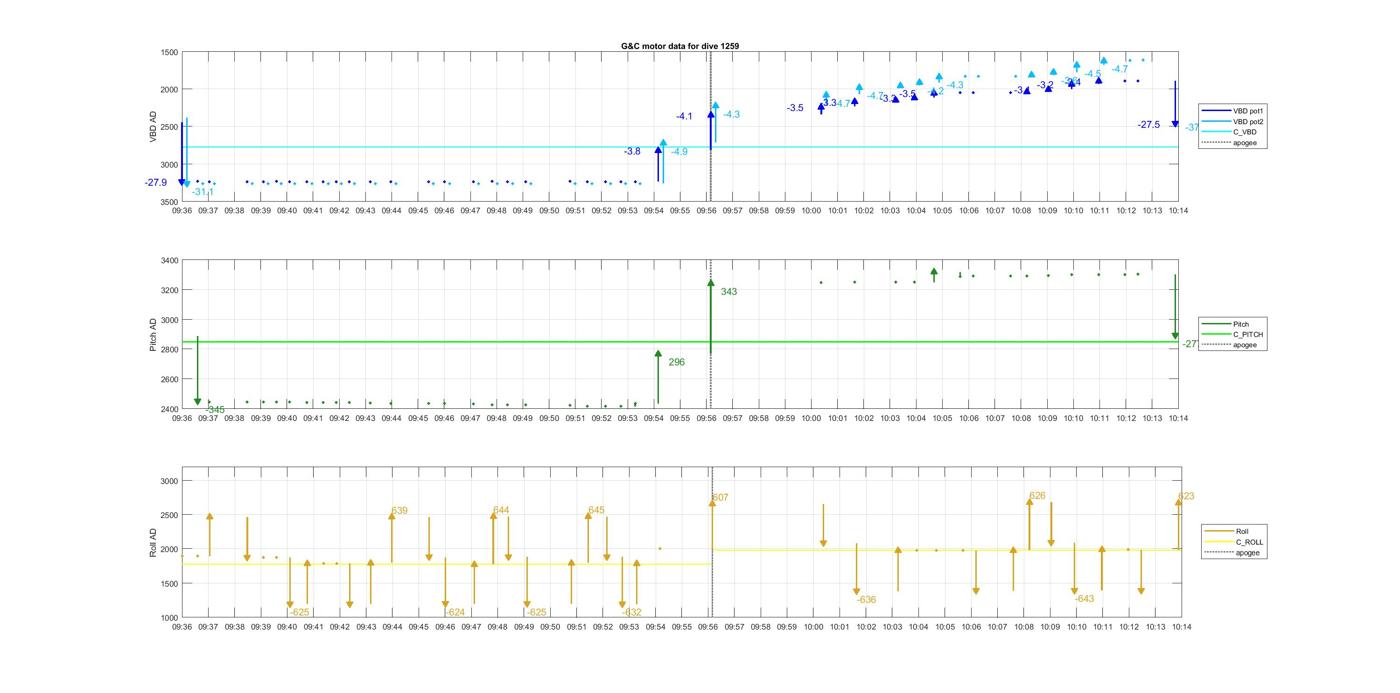Click the "-4.1" VBD data label
1400x693 pixels.
pyautogui.click(x=684, y=117)
